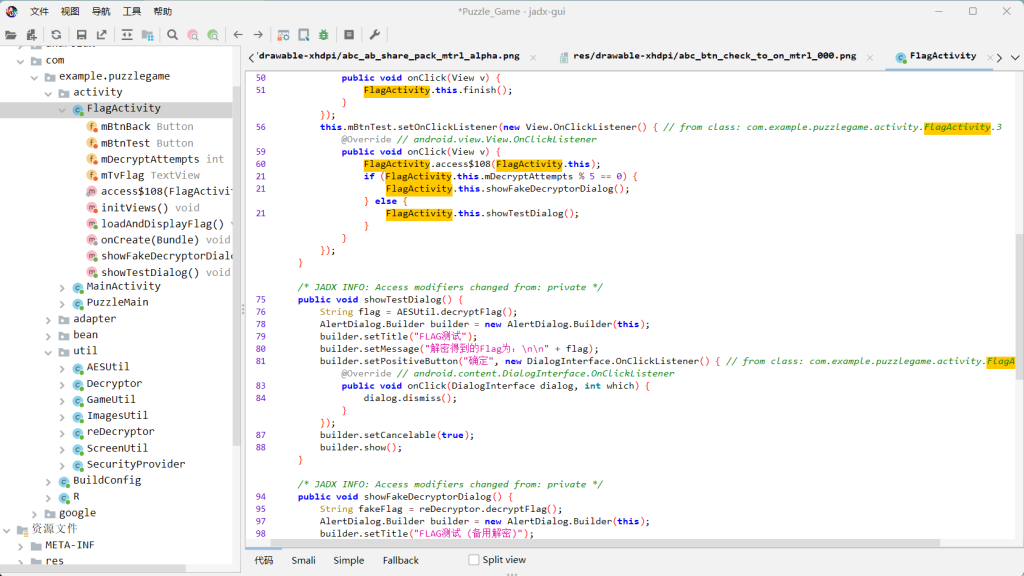Click the navigate forward arrow icon
1024x576 pixels.
click(x=258, y=34)
